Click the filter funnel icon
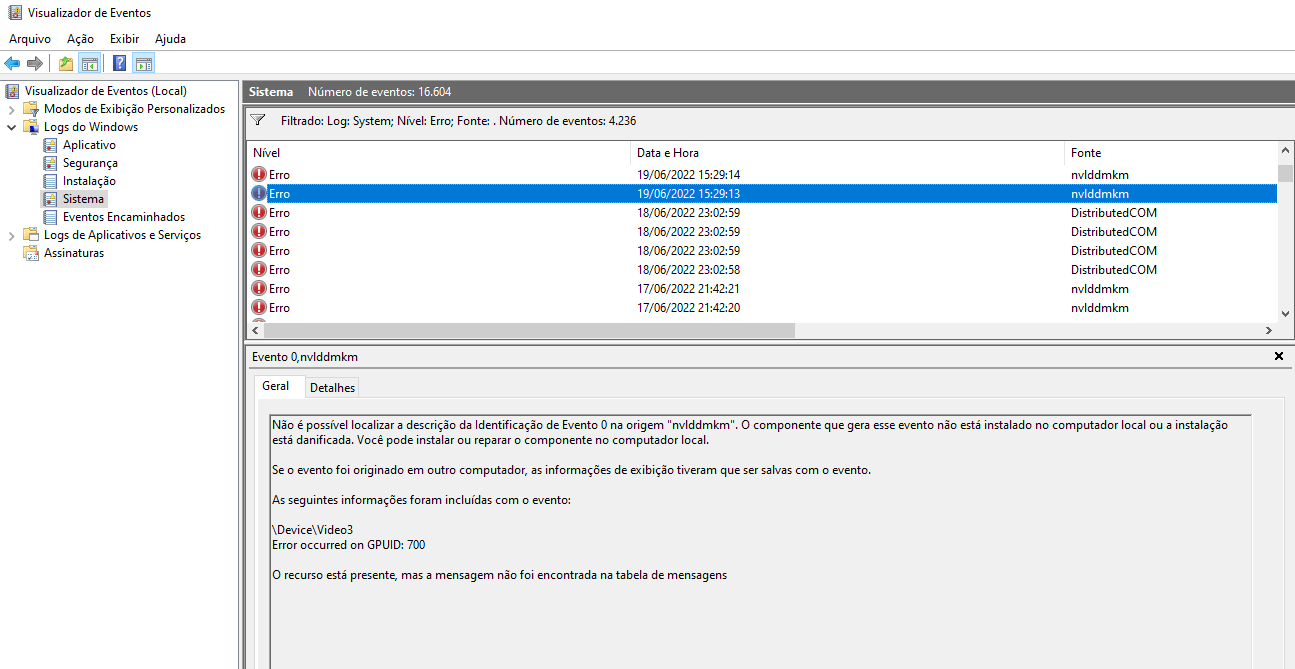Image resolution: width=1295 pixels, height=669 pixels. point(258,121)
